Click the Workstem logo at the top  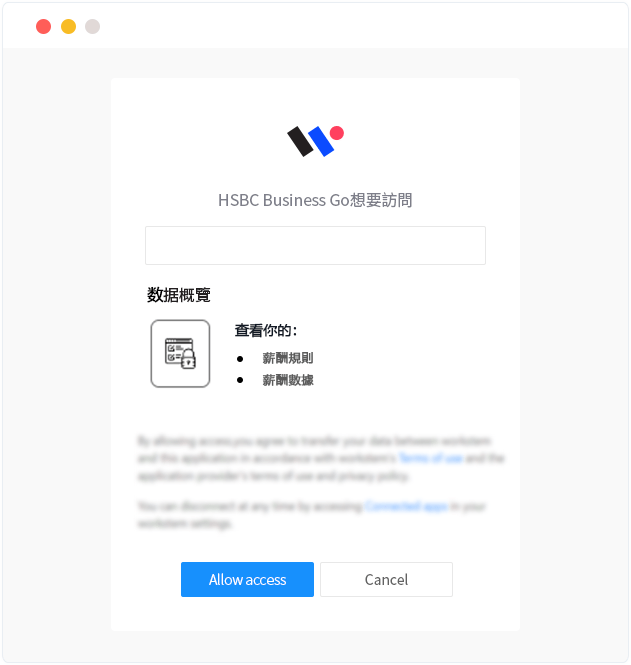pyautogui.click(x=315, y=141)
